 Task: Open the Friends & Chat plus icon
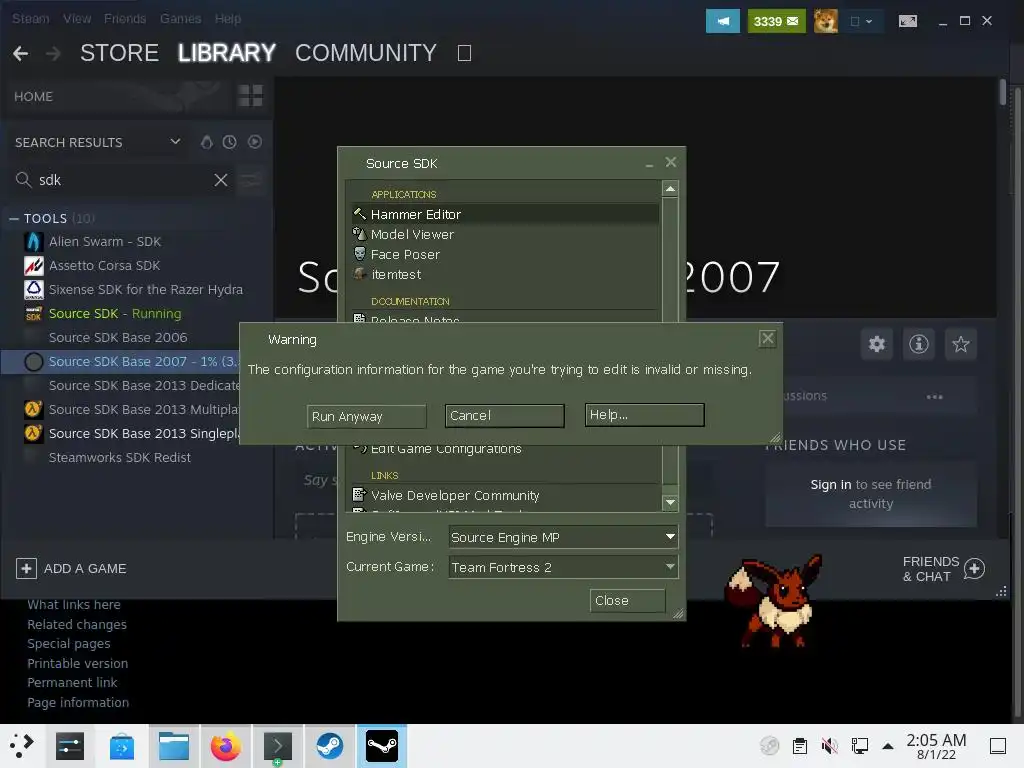coord(974,569)
